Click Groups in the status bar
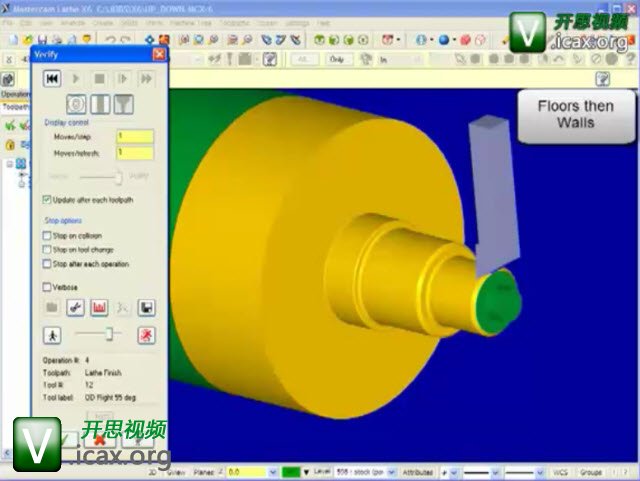Viewport: 640px width, 481px height. (591, 472)
